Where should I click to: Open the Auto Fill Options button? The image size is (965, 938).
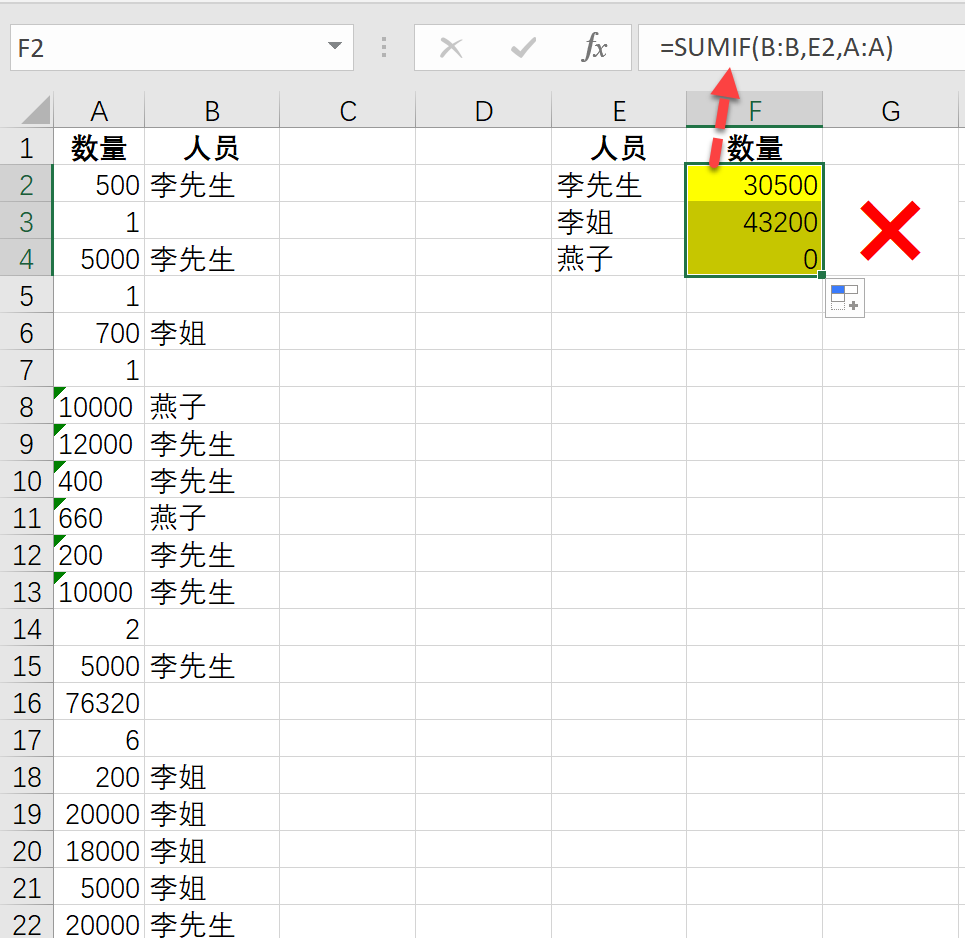844,298
